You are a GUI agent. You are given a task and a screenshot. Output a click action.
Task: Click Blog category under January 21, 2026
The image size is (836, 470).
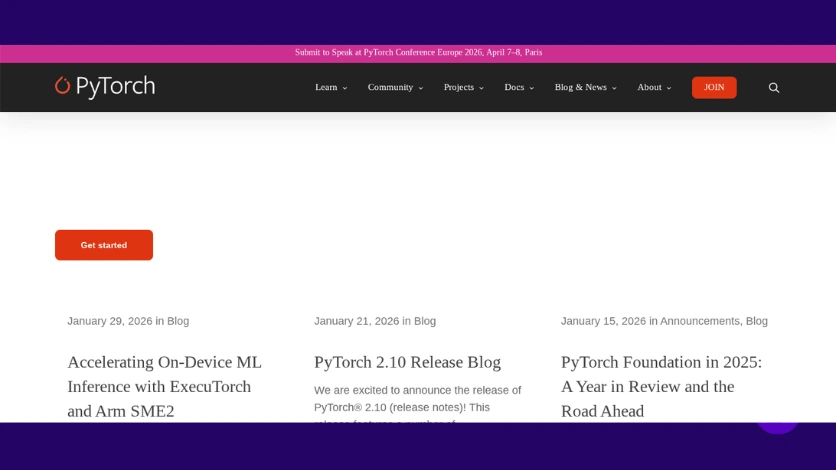click(425, 321)
